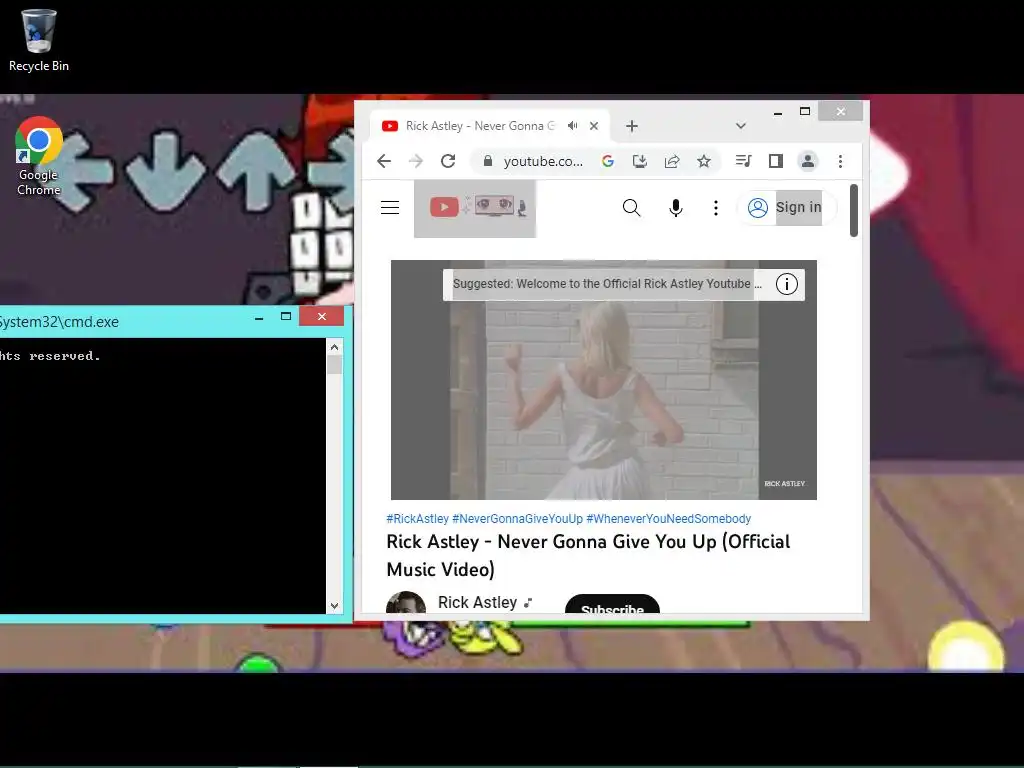The height and width of the screenshot is (768, 1024).
Task: View site info via padlock icon
Action: pos(487,161)
